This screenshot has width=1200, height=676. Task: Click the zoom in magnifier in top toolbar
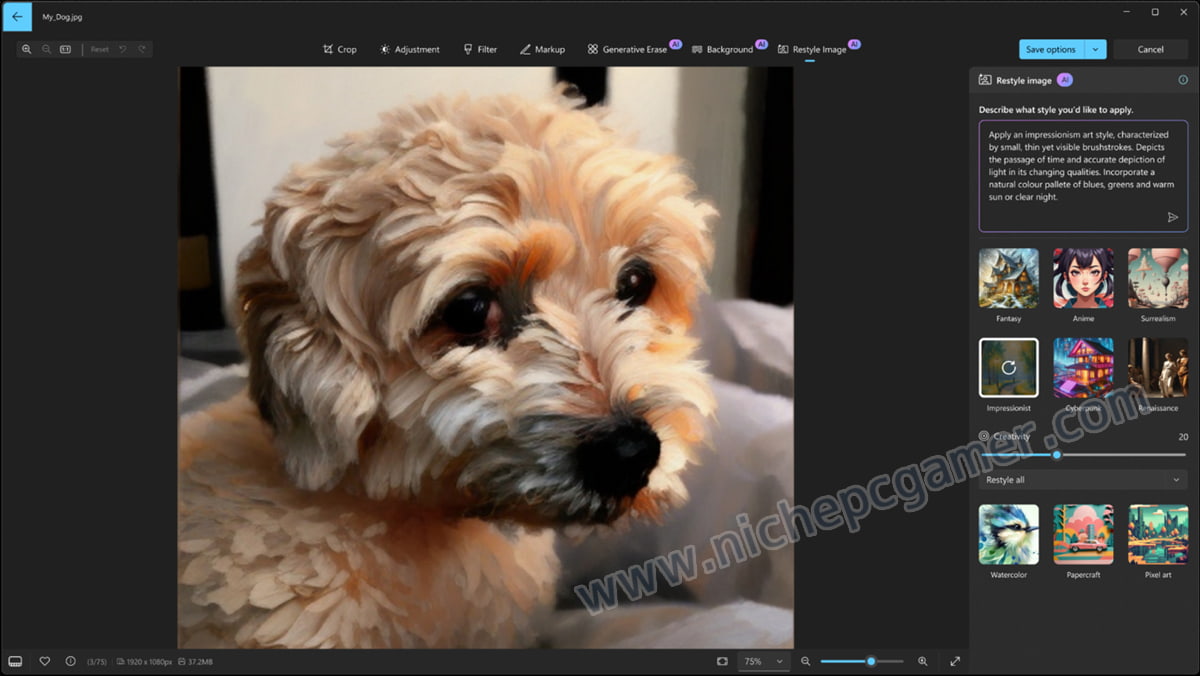[27, 49]
